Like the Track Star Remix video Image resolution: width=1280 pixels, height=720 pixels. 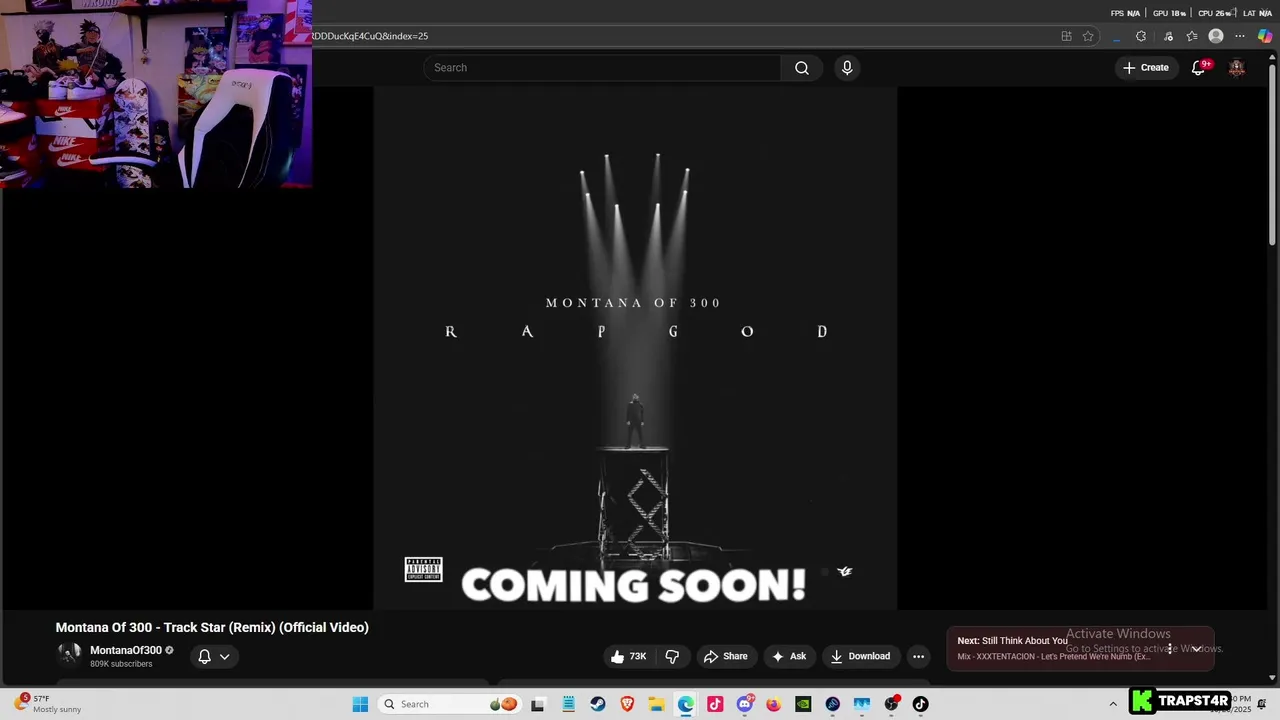pyautogui.click(x=628, y=656)
